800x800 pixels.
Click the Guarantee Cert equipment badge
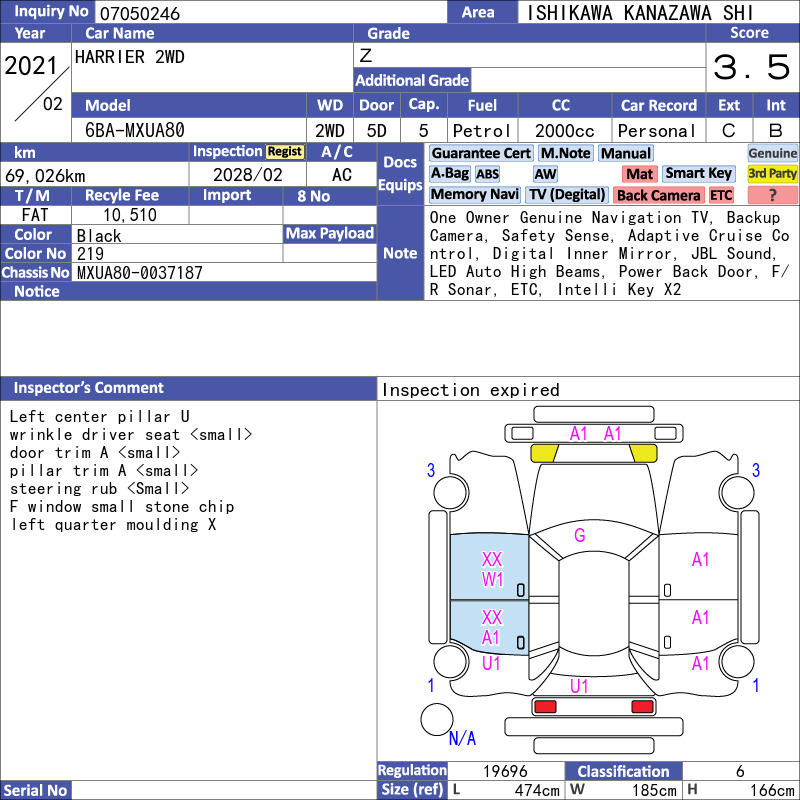pyautogui.click(x=481, y=153)
